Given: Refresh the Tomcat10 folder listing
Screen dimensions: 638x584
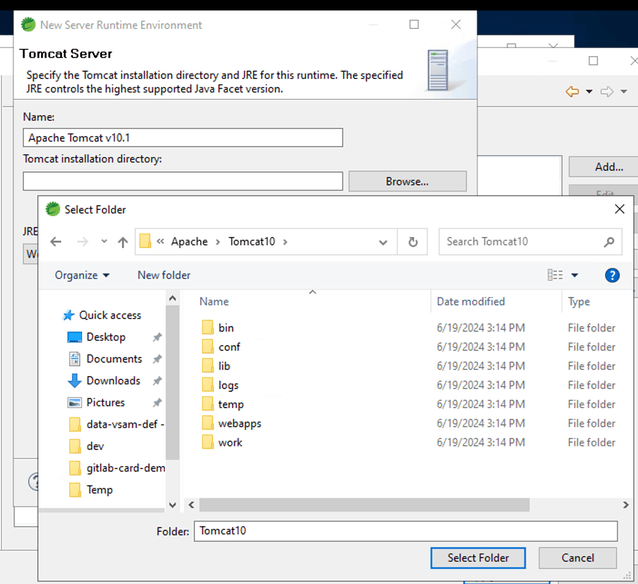Looking at the screenshot, I should 413,242.
